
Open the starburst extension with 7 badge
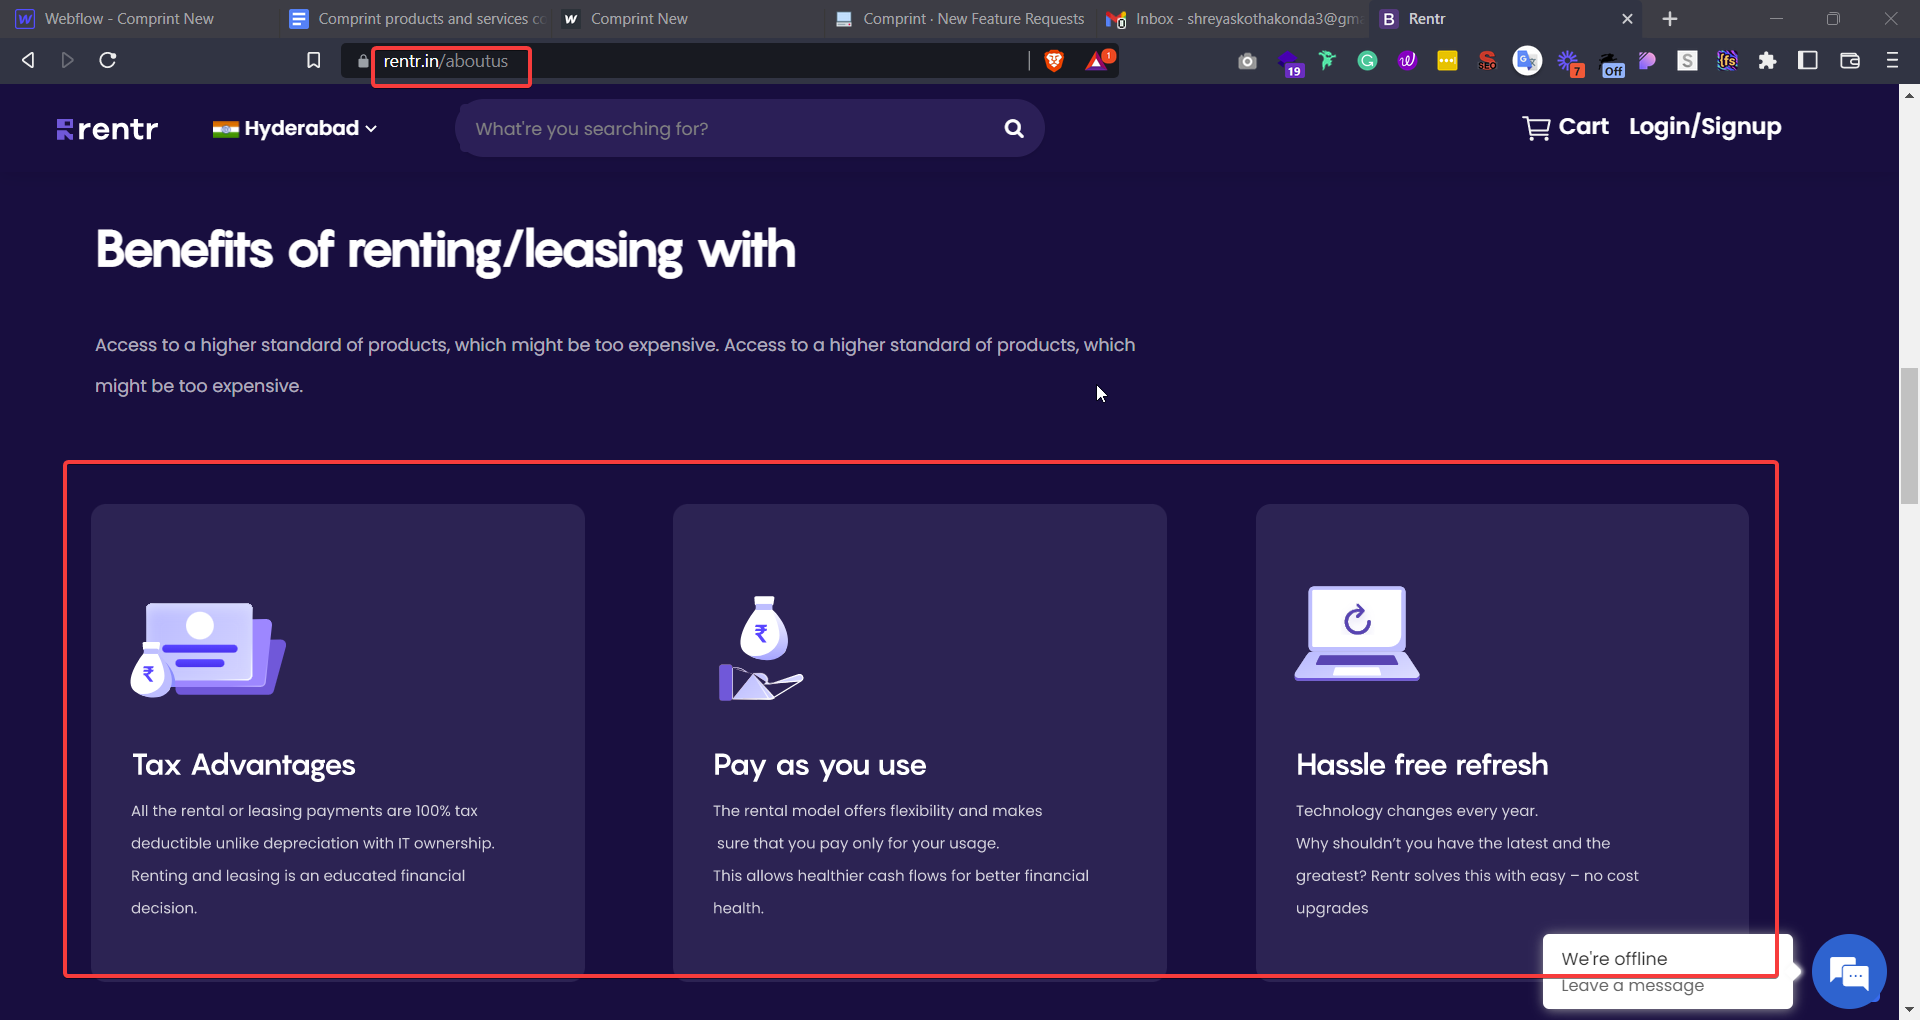[1570, 64]
